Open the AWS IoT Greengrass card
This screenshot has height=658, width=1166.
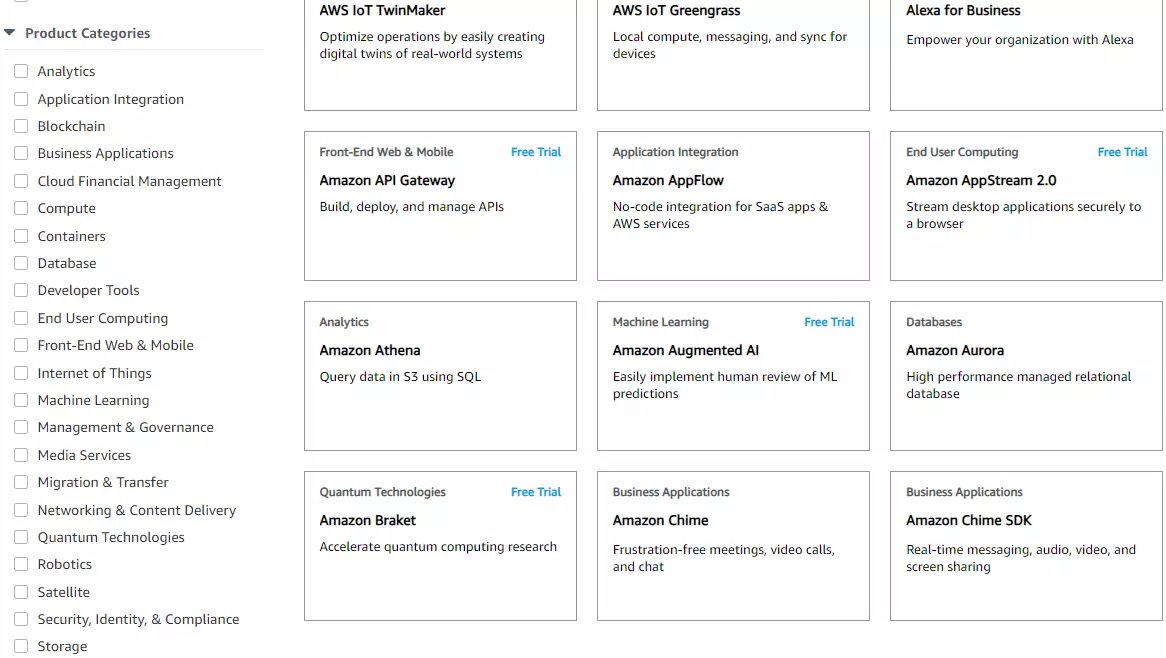click(x=676, y=10)
